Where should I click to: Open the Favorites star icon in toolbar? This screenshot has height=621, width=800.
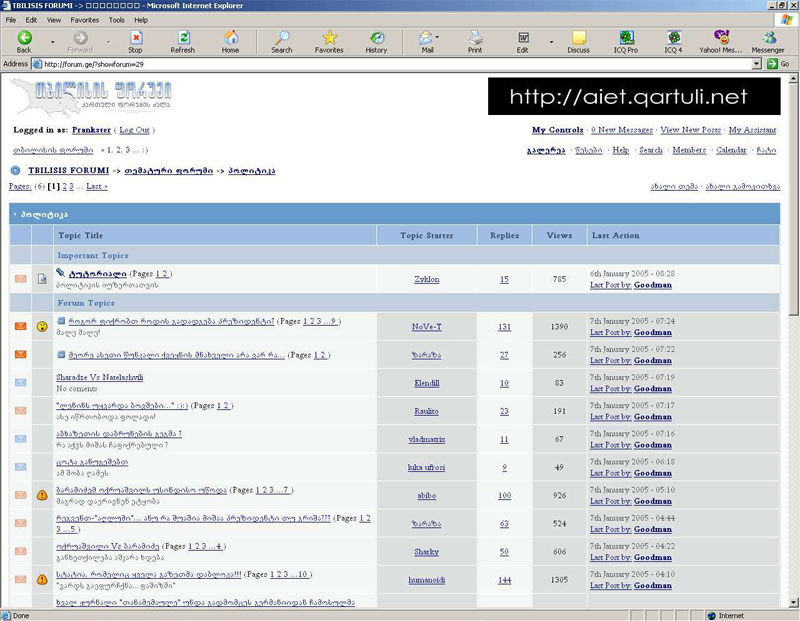point(329,40)
